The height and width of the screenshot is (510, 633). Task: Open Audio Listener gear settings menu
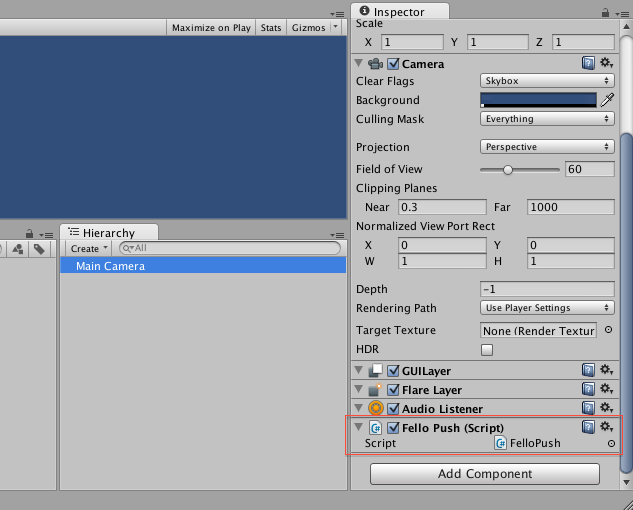(606, 408)
